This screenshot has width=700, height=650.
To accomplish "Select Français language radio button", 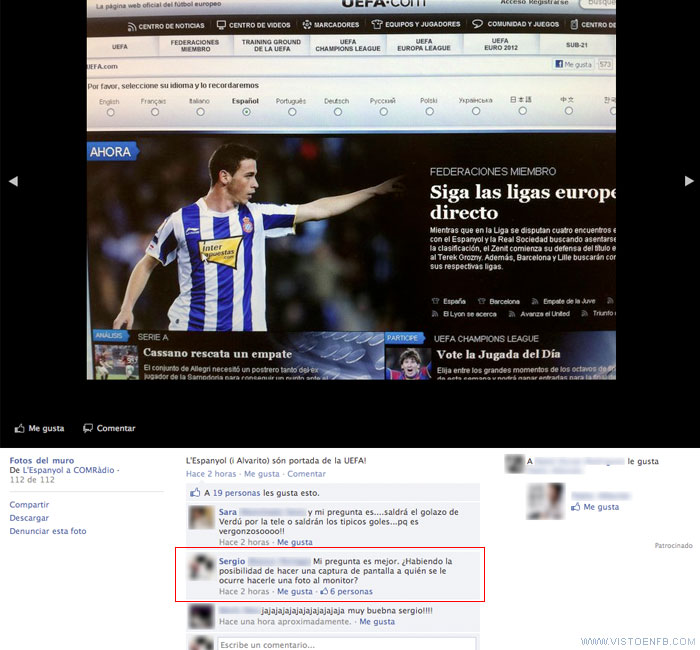I will point(155,112).
